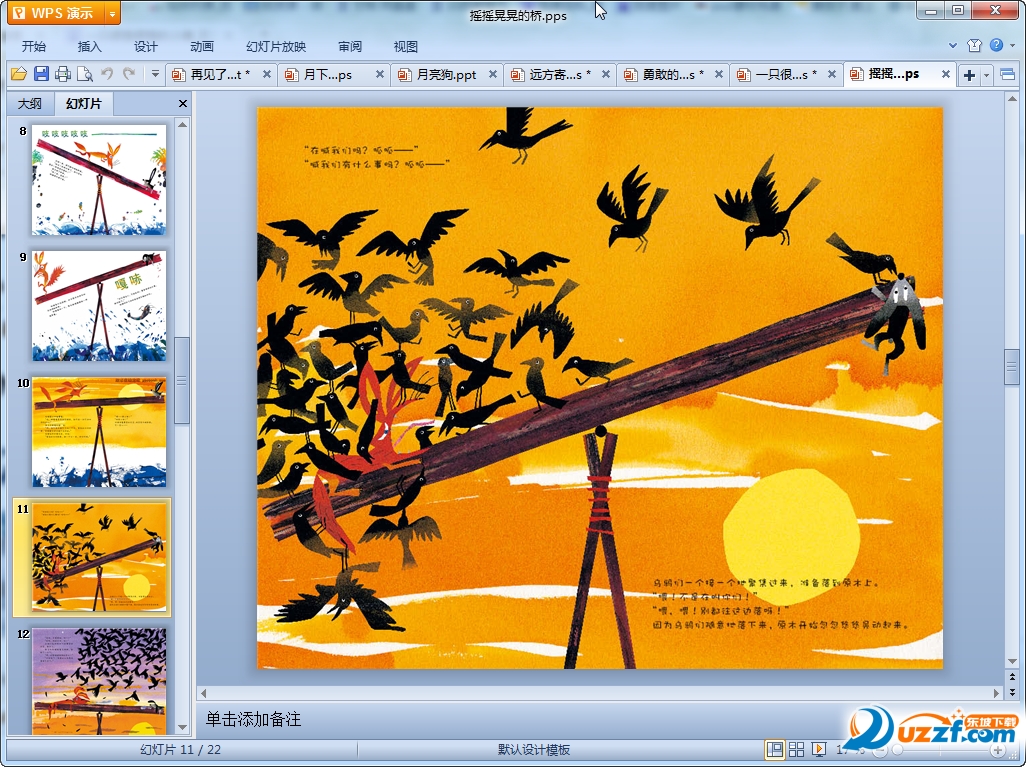The image size is (1026, 767).
Task: Open the 开始 menu tab
Action: click(33, 46)
